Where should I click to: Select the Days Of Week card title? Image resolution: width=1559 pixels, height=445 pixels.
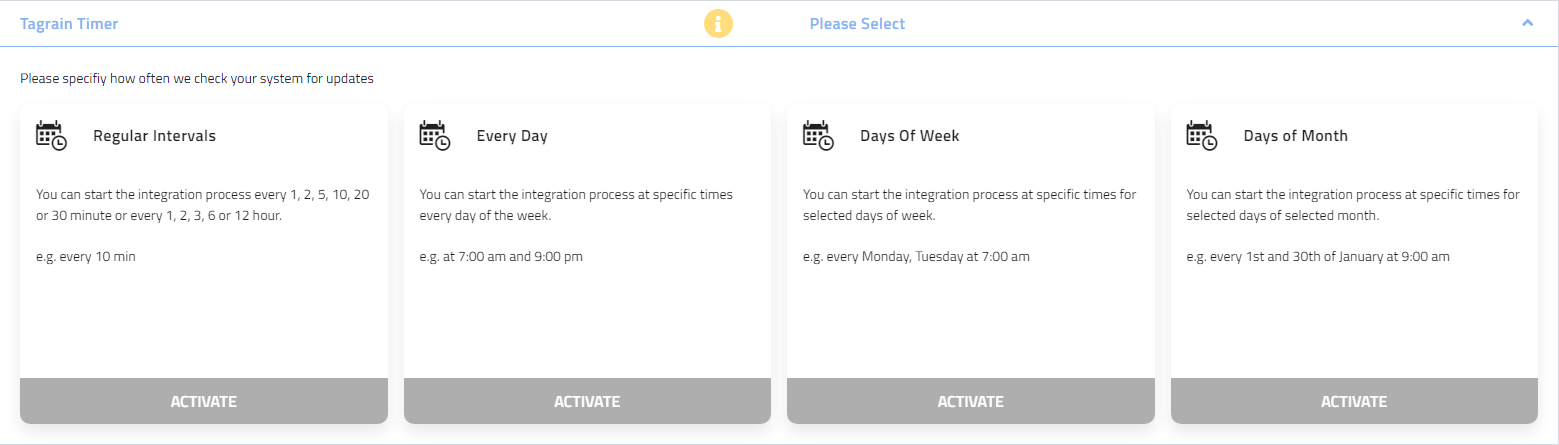909,136
